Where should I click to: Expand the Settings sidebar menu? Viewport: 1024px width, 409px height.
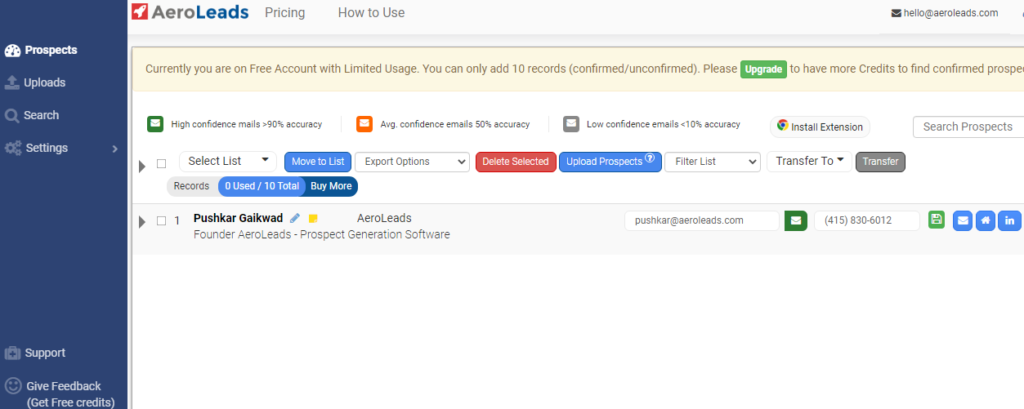62,148
